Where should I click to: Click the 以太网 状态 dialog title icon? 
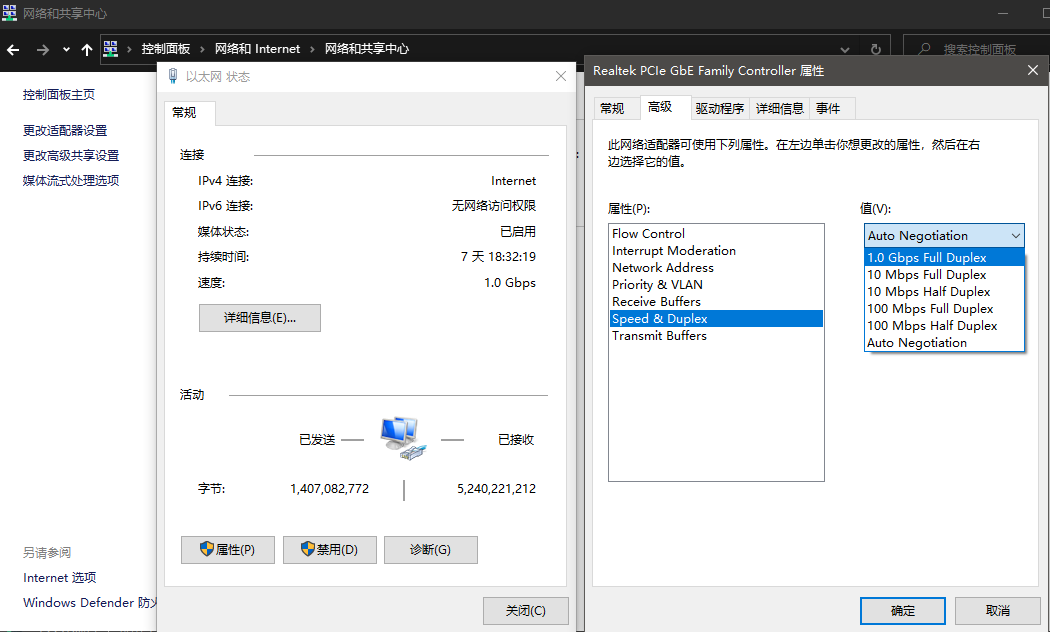pos(173,76)
